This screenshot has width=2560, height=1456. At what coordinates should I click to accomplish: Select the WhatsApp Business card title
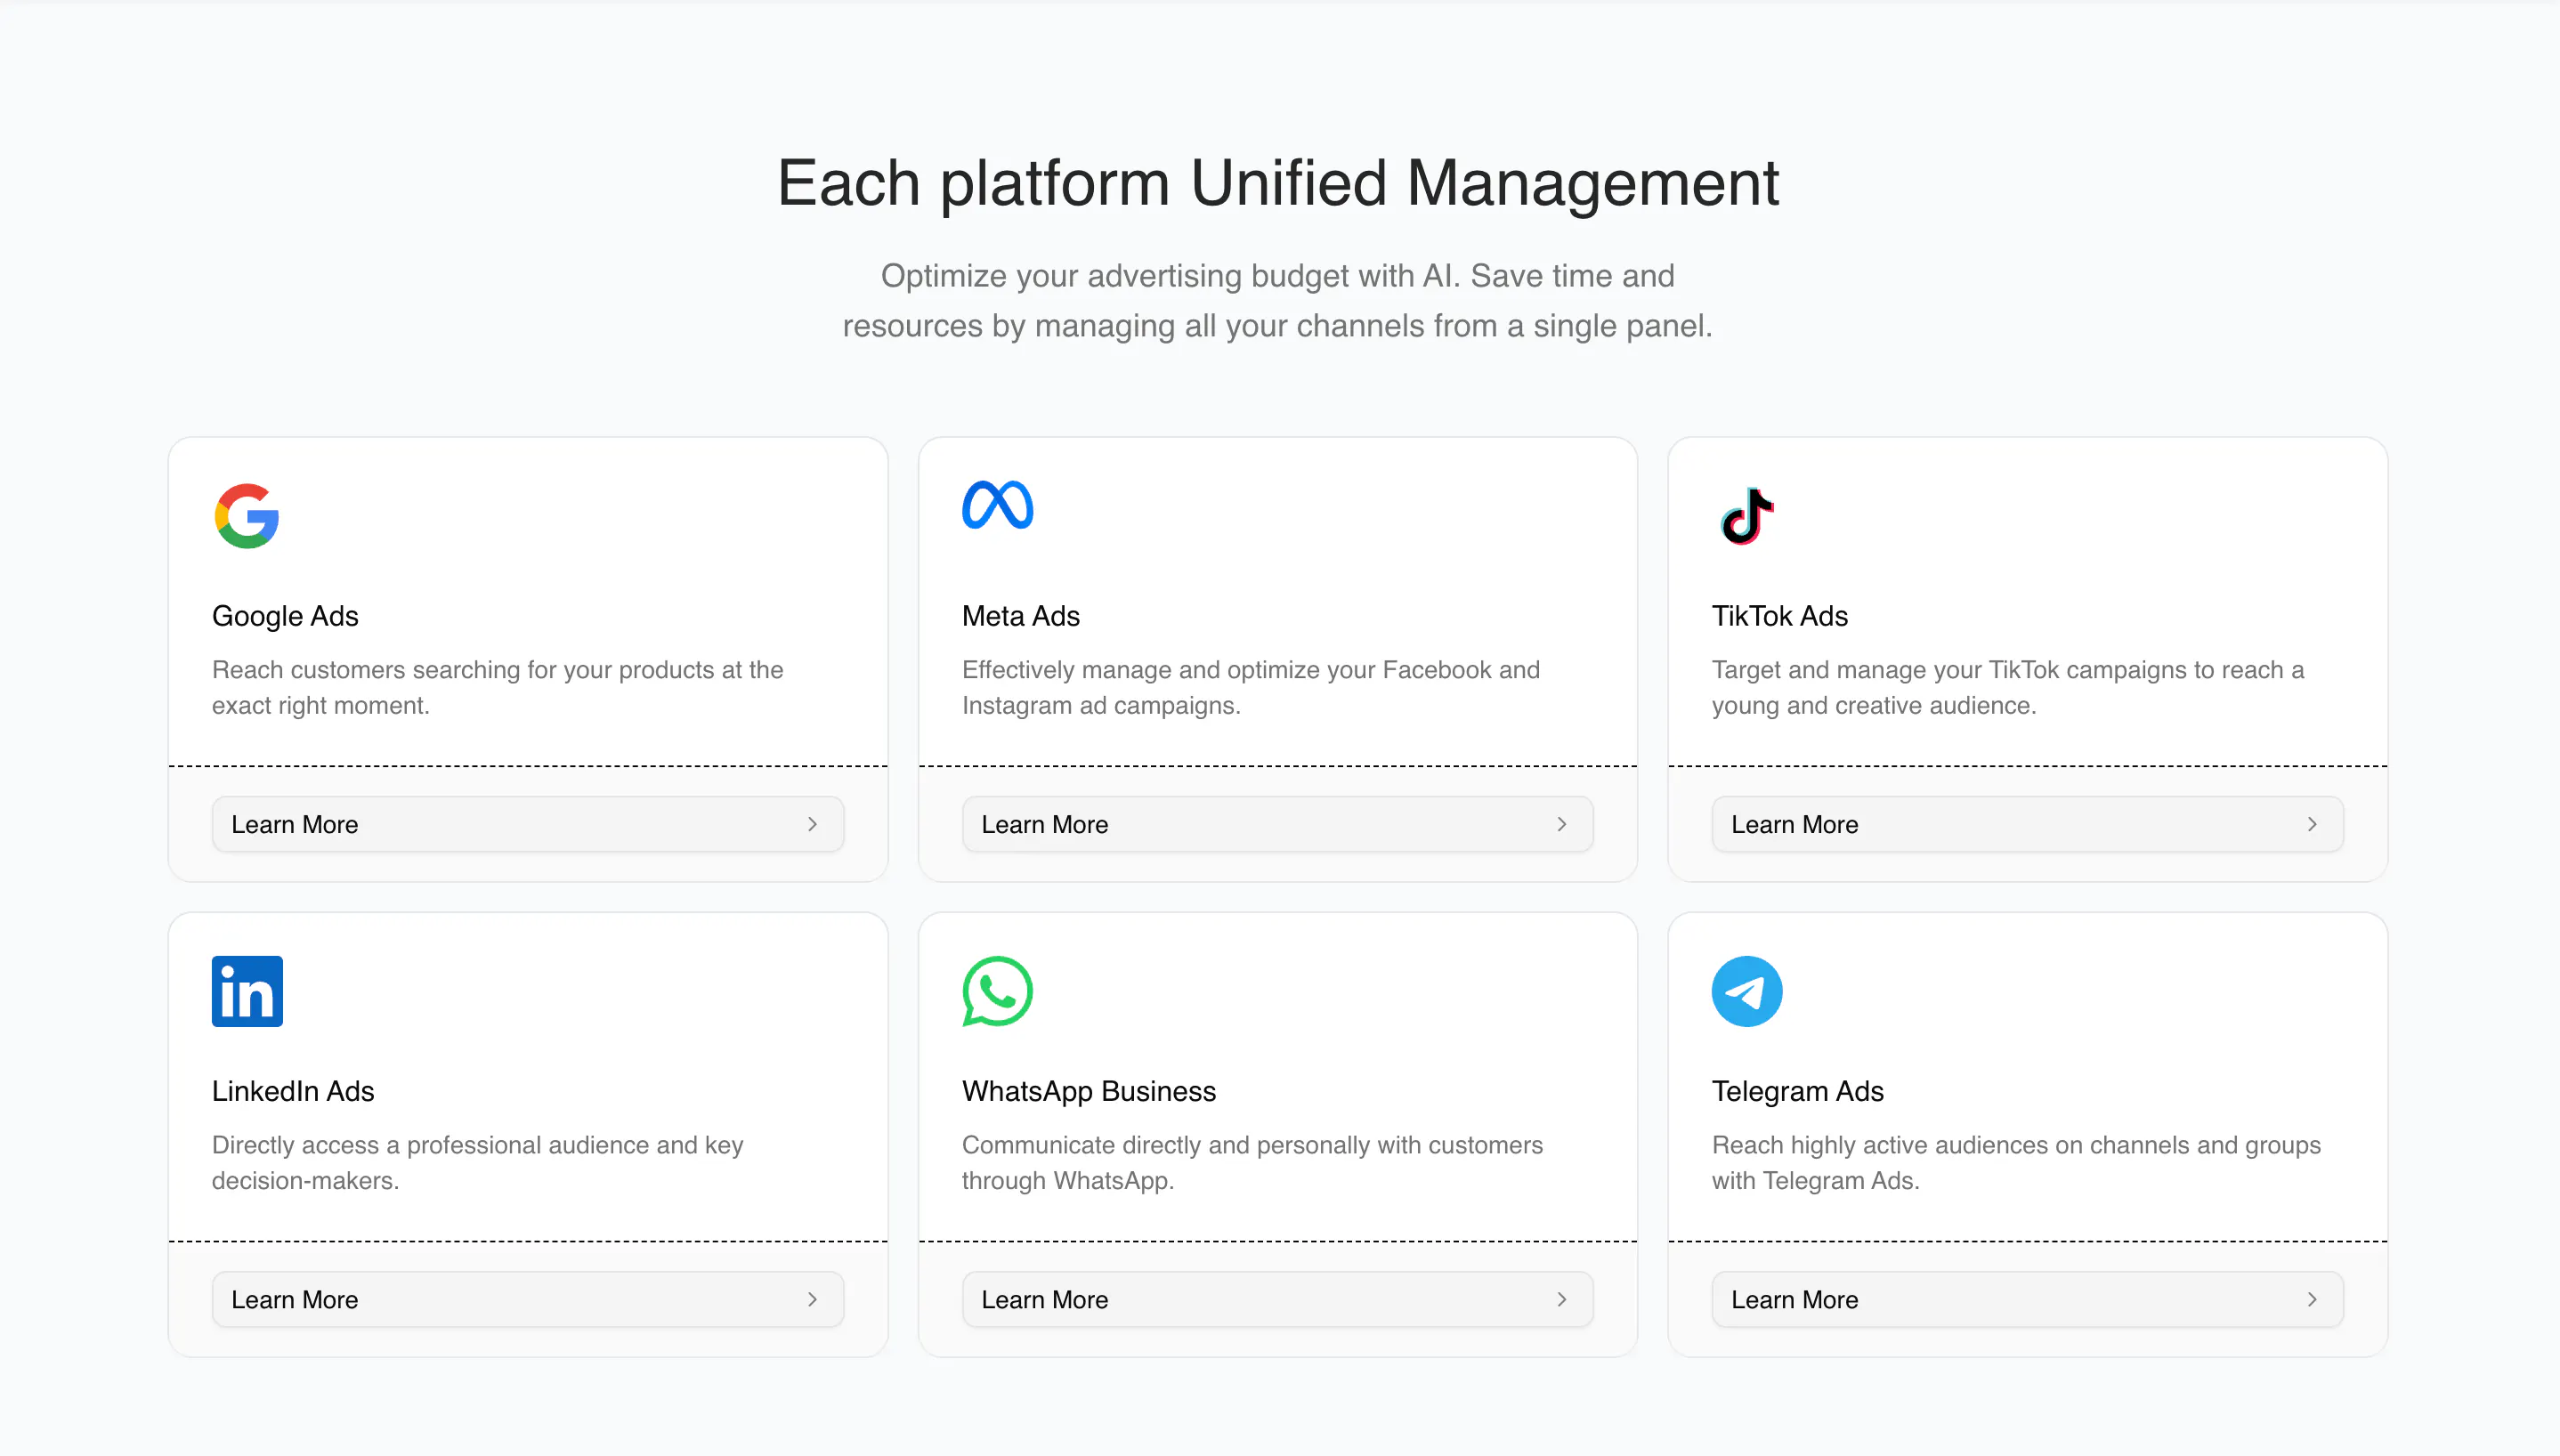[x=1089, y=1091]
